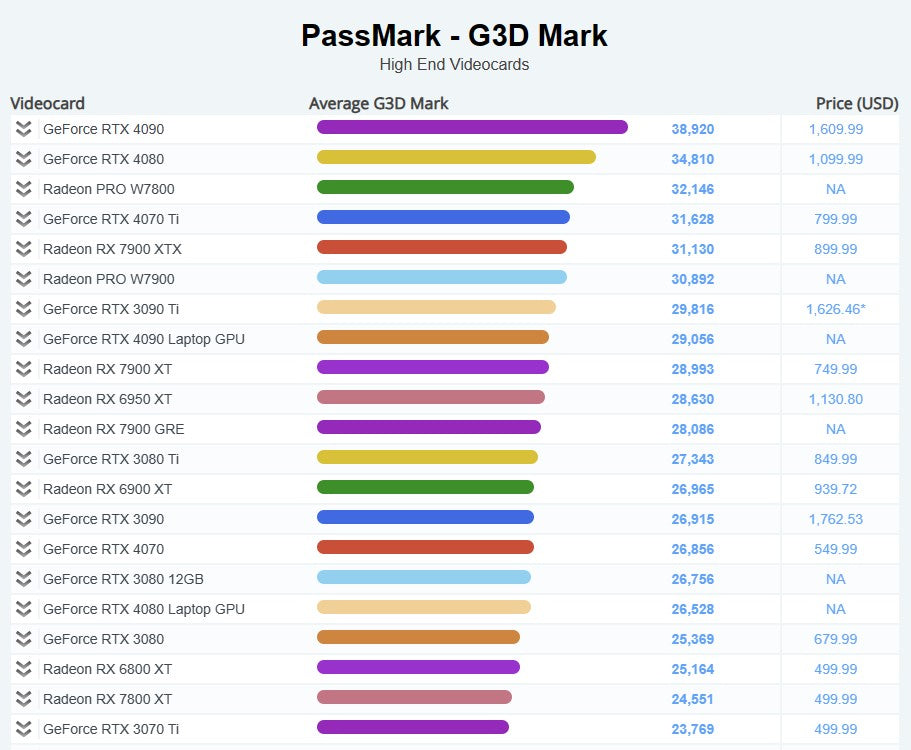Click the double-chevron icon for GeForce RTX 4080 Laptop GPU
The image size is (911, 750).
pyautogui.click(x=23, y=609)
